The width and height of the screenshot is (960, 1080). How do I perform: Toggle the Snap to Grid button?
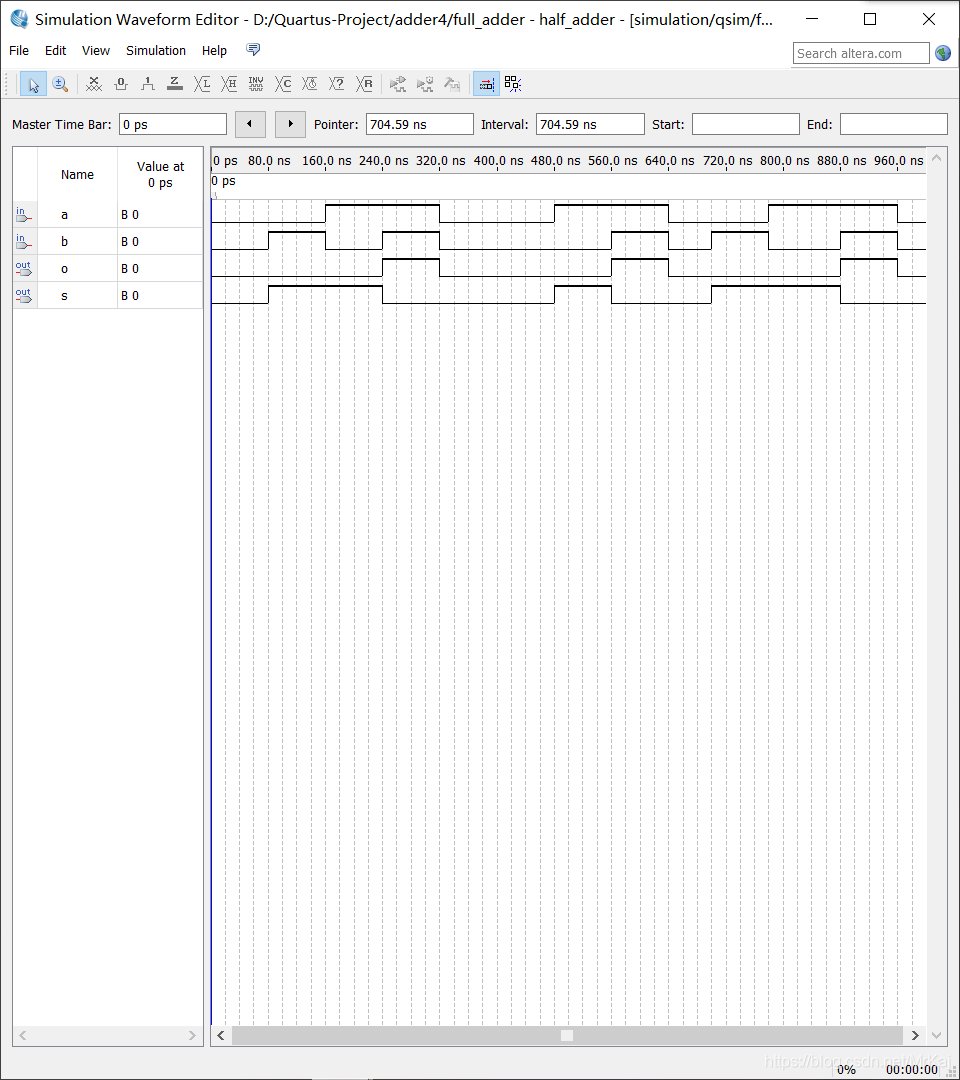coord(513,84)
